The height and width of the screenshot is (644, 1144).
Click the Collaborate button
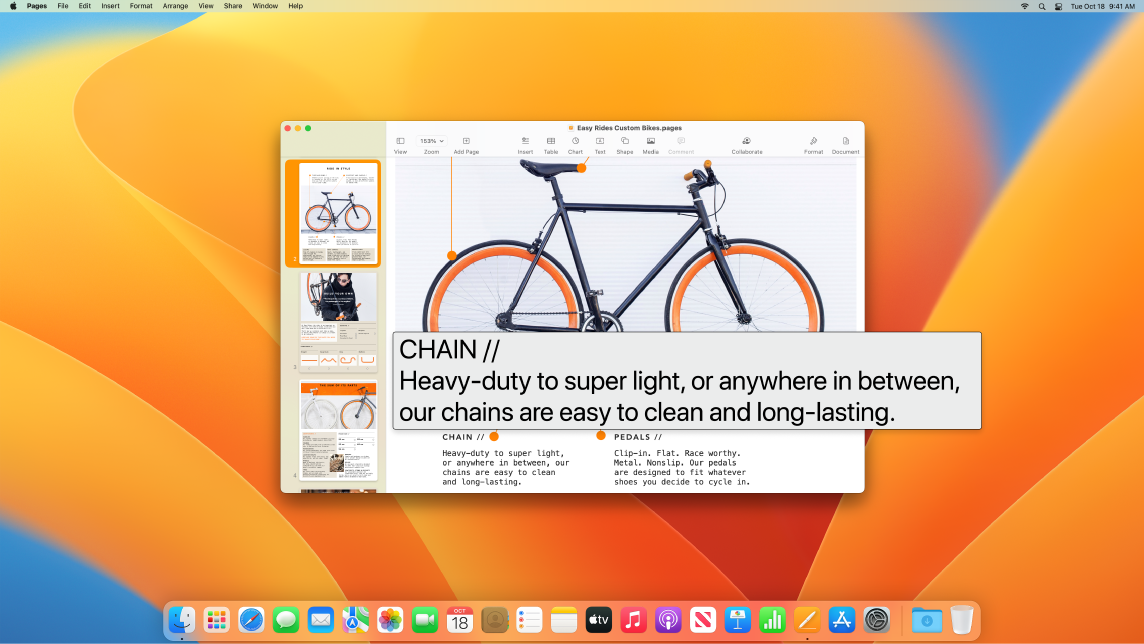click(746, 141)
